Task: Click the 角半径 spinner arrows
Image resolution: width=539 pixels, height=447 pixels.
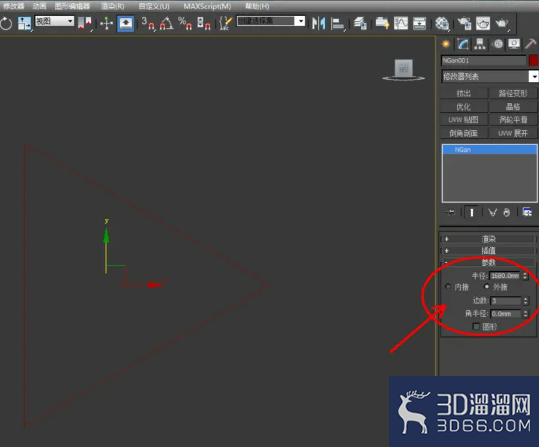Action: tap(525, 314)
